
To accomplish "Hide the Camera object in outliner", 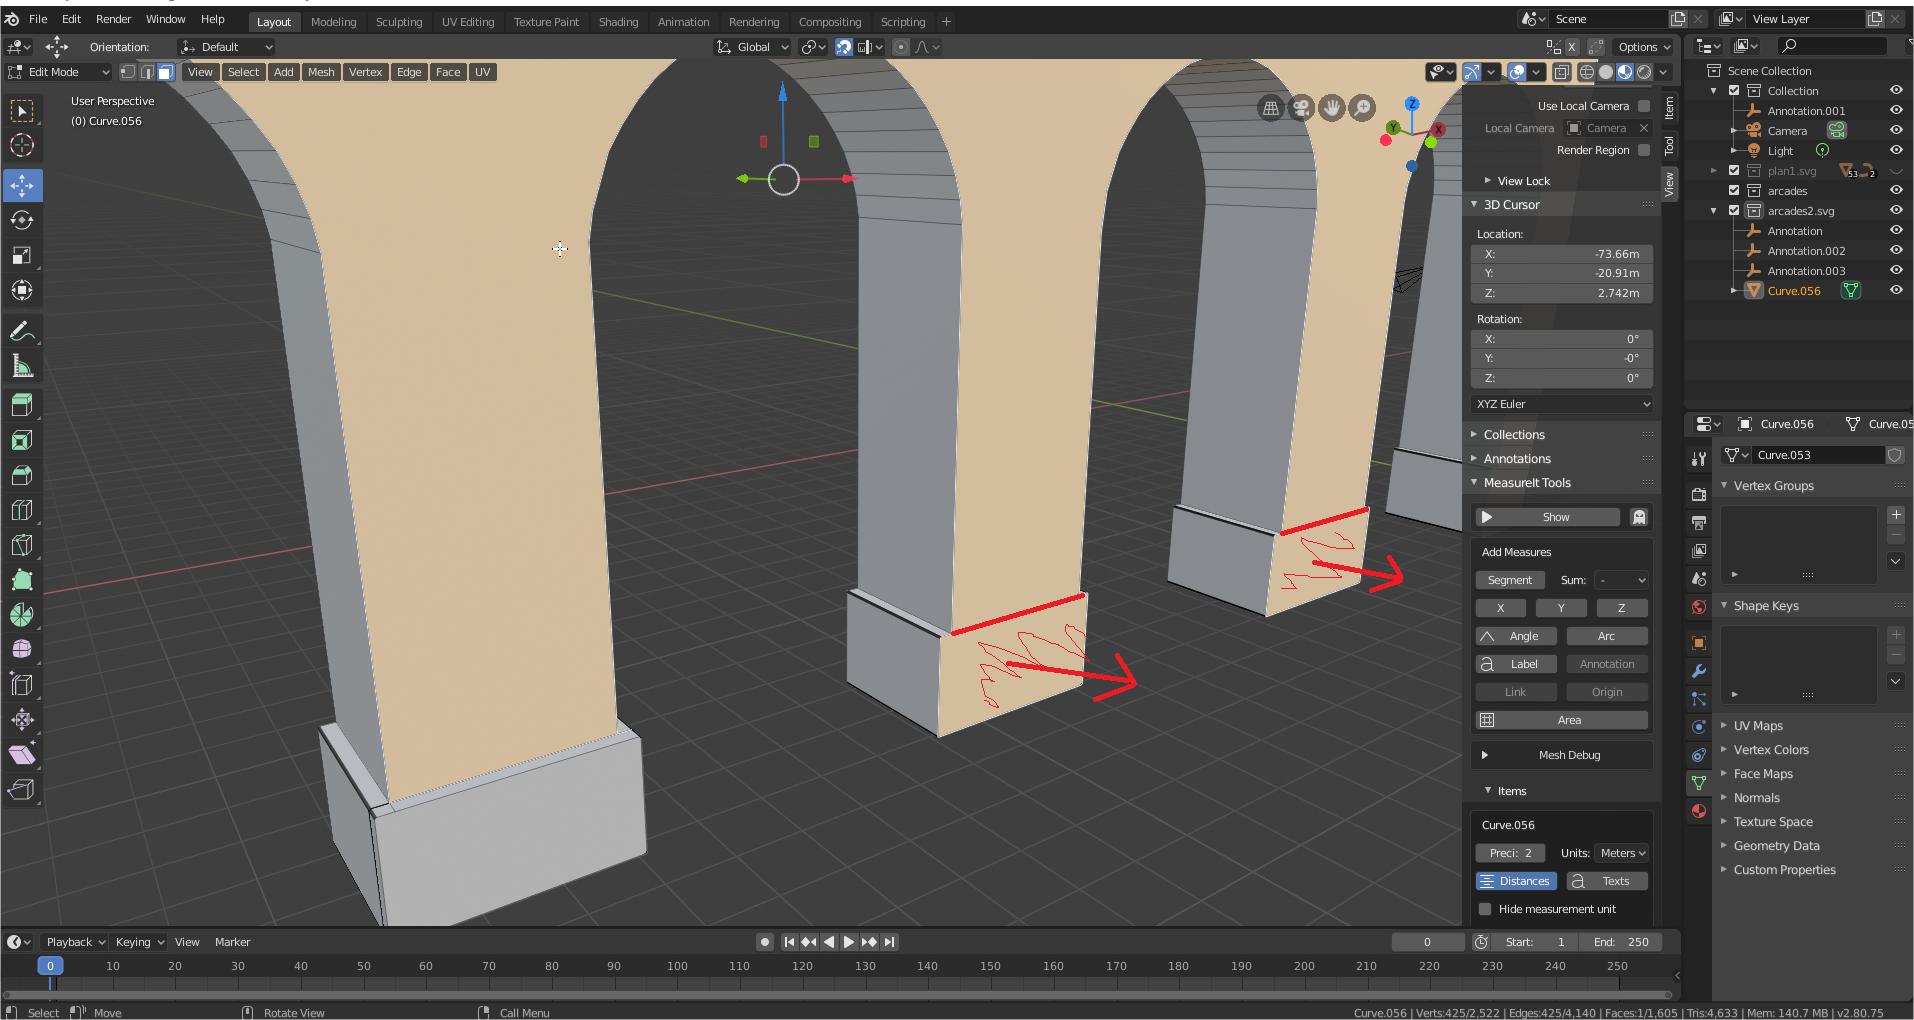I will coord(1895,131).
